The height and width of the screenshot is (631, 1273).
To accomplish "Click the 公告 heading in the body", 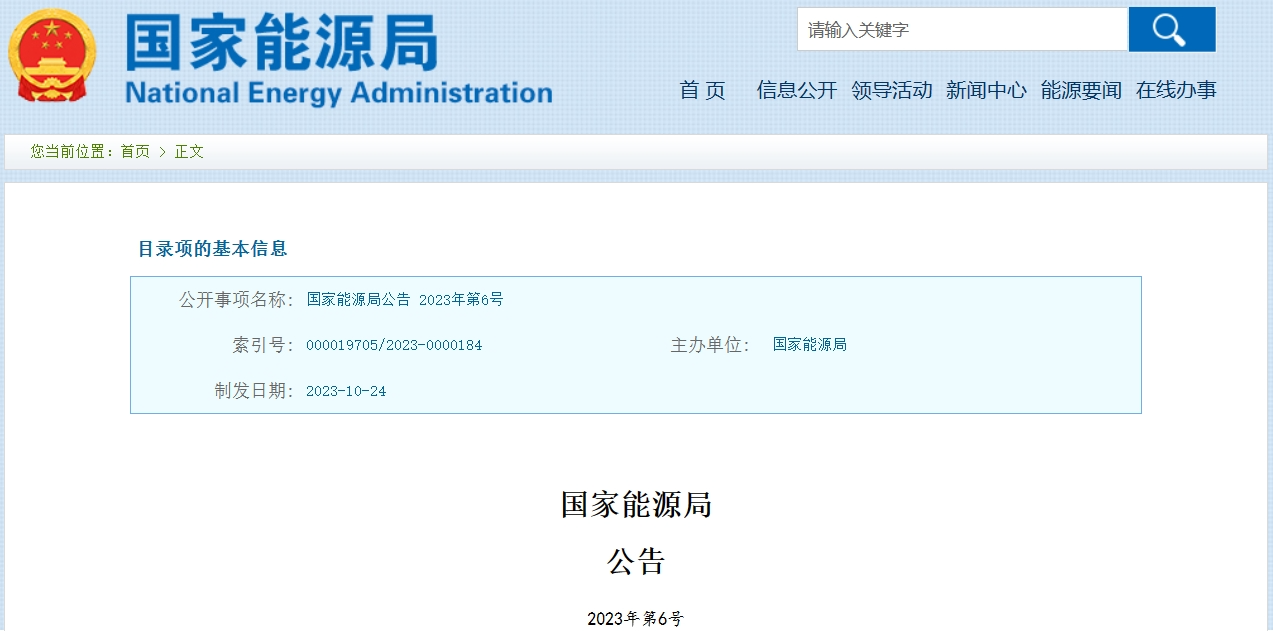I will [636, 561].
